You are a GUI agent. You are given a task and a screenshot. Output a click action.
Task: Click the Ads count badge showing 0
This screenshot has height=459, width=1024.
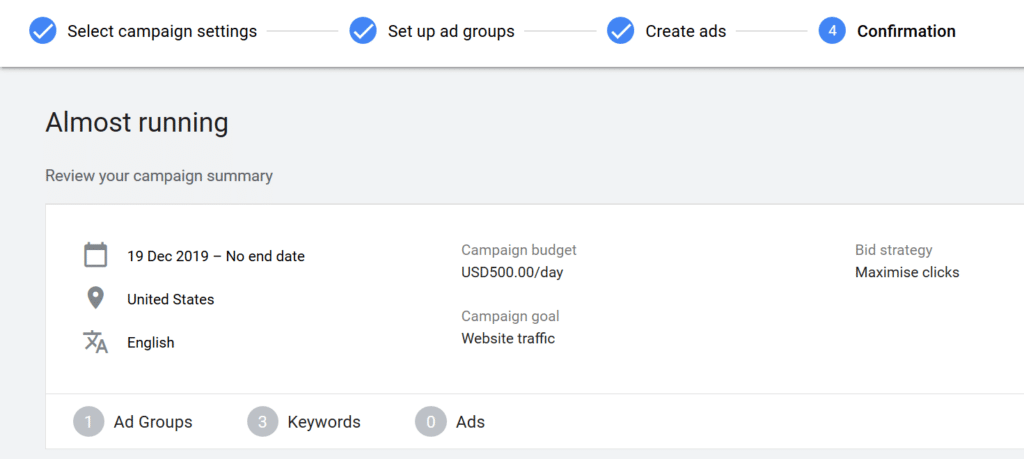pos(430,422)
